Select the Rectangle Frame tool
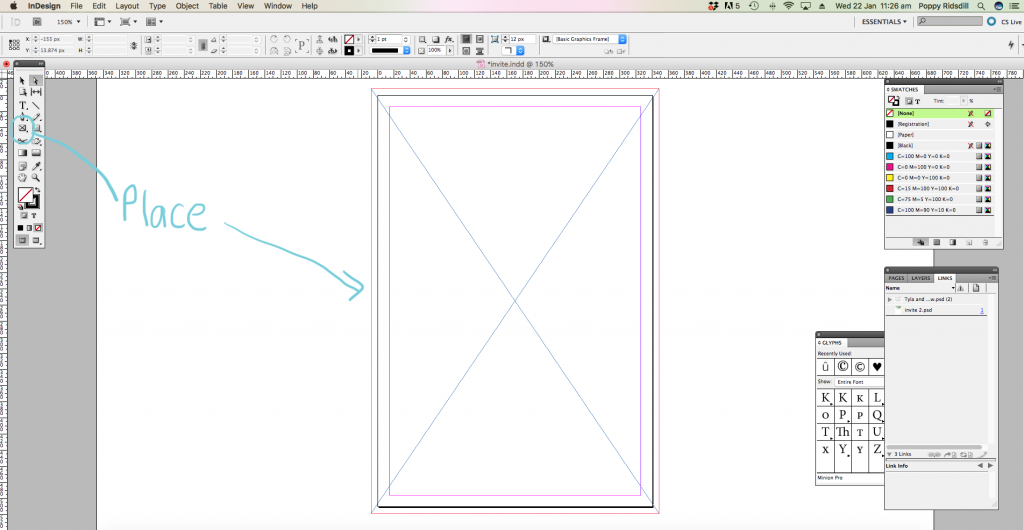 coord(23,128)
